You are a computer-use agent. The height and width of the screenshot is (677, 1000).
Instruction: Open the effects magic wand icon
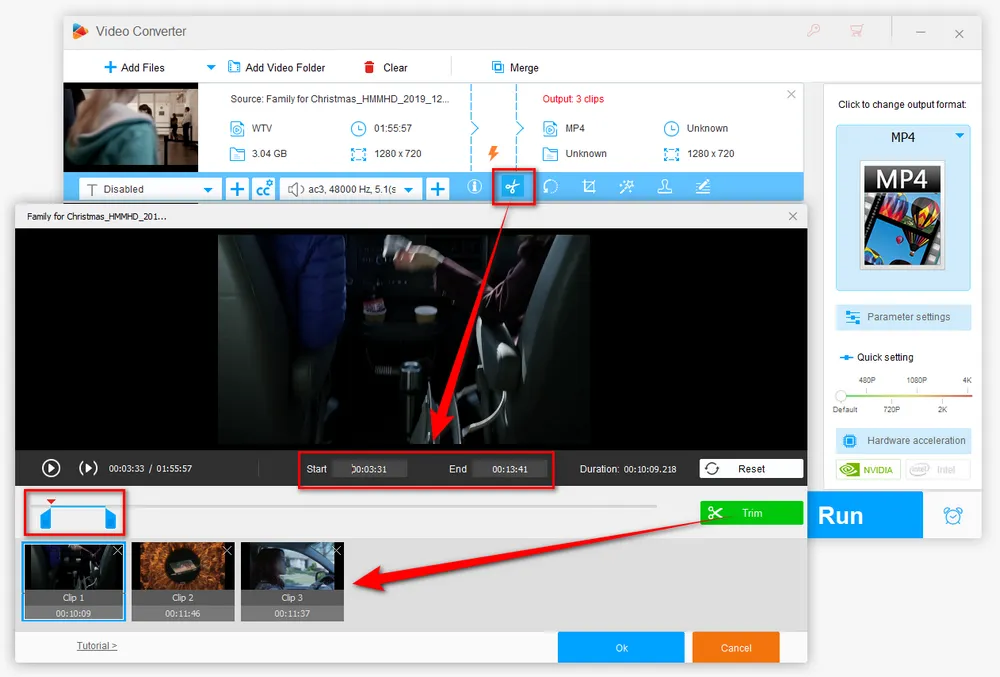(x=626, y=187)
